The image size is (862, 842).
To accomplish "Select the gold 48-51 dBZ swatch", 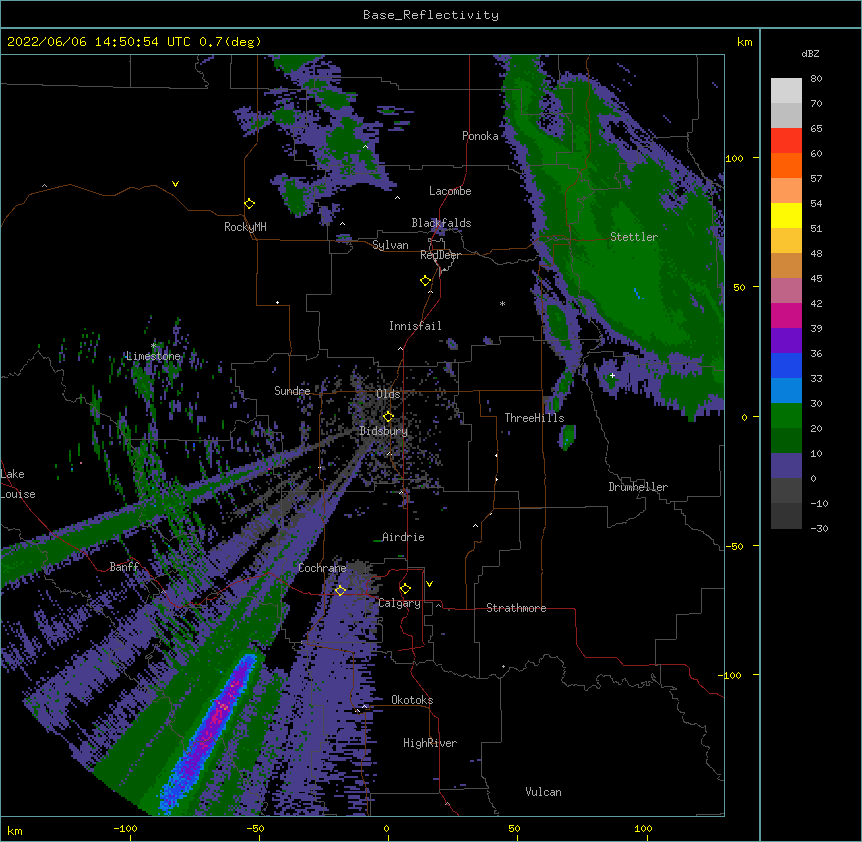I will point(786,241).
